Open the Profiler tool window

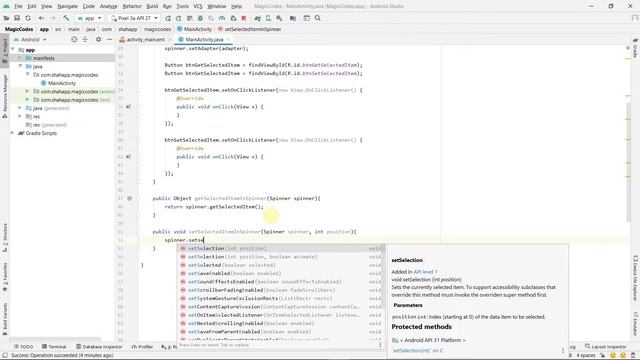[x=142, y=347]
